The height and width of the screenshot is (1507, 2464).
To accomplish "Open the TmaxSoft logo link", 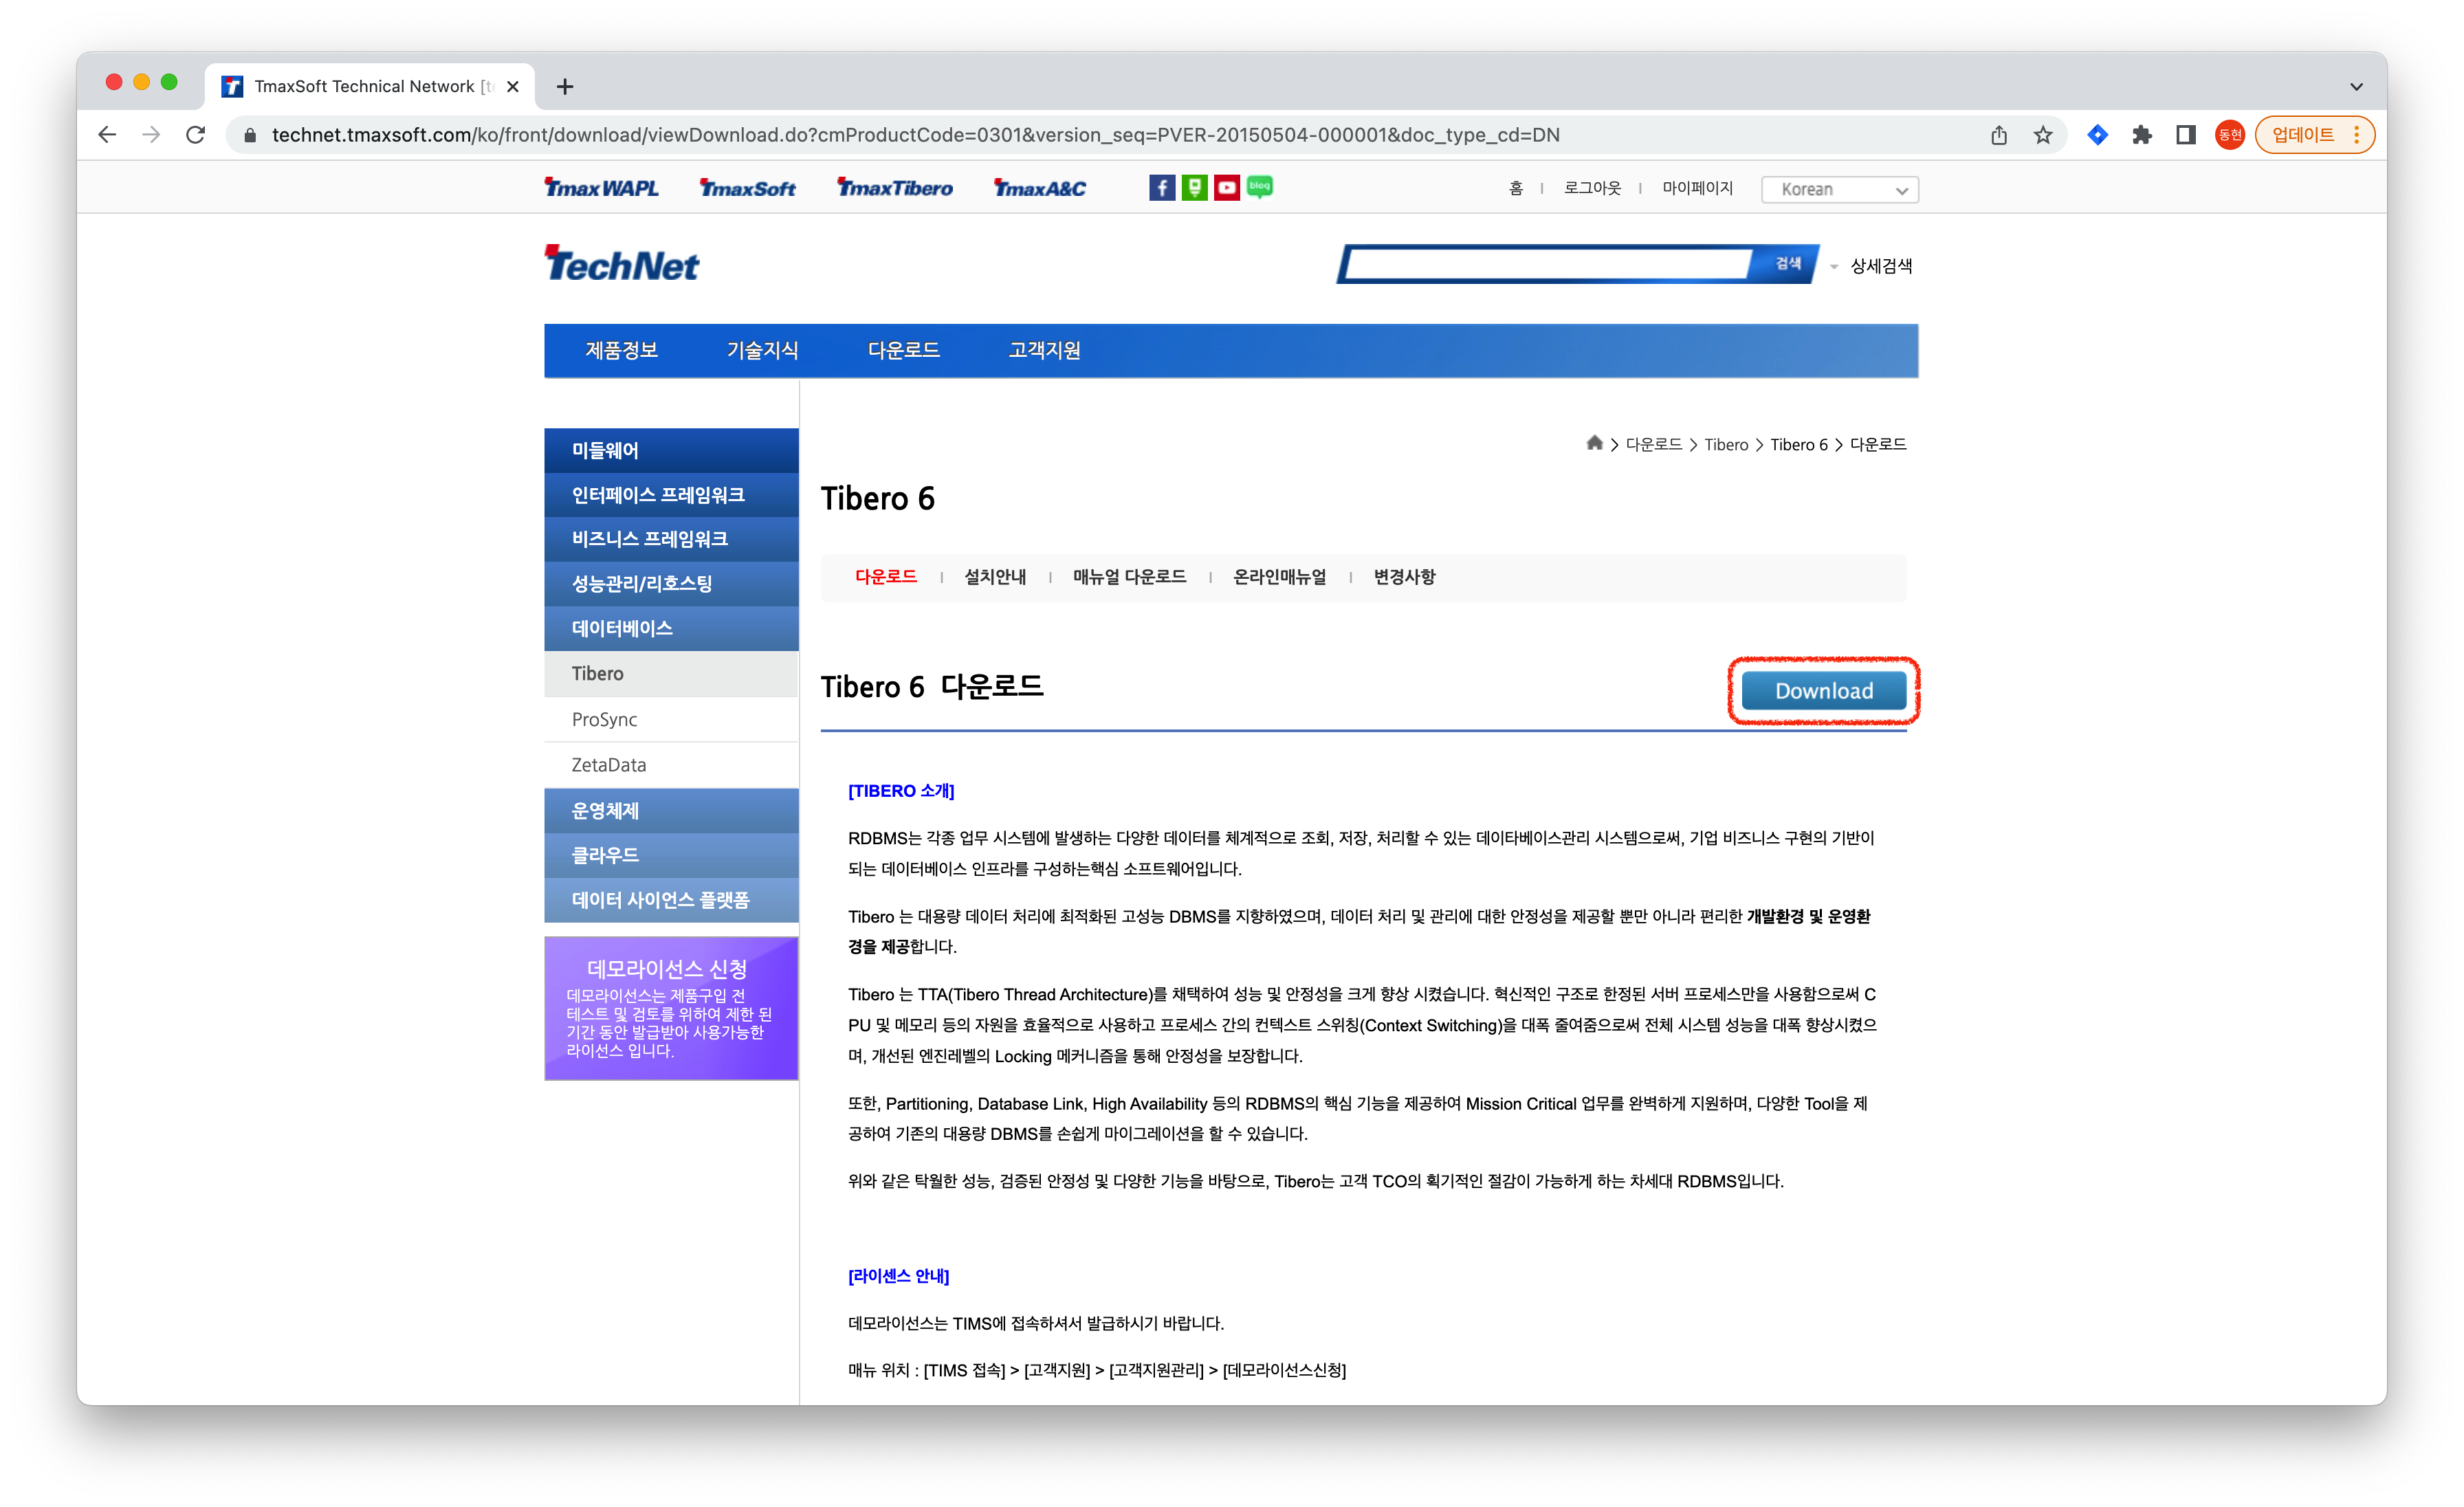I will 747,188.
